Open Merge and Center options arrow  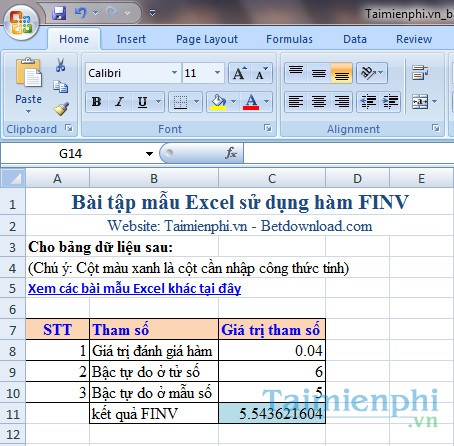pyautogui.click(x=434, y=102)
